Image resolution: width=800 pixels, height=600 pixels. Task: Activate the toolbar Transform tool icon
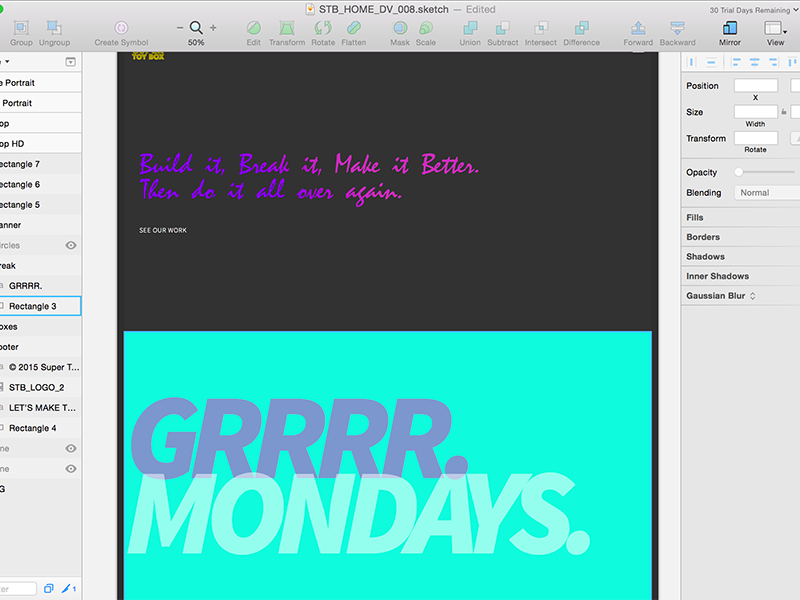pos(287,28)
